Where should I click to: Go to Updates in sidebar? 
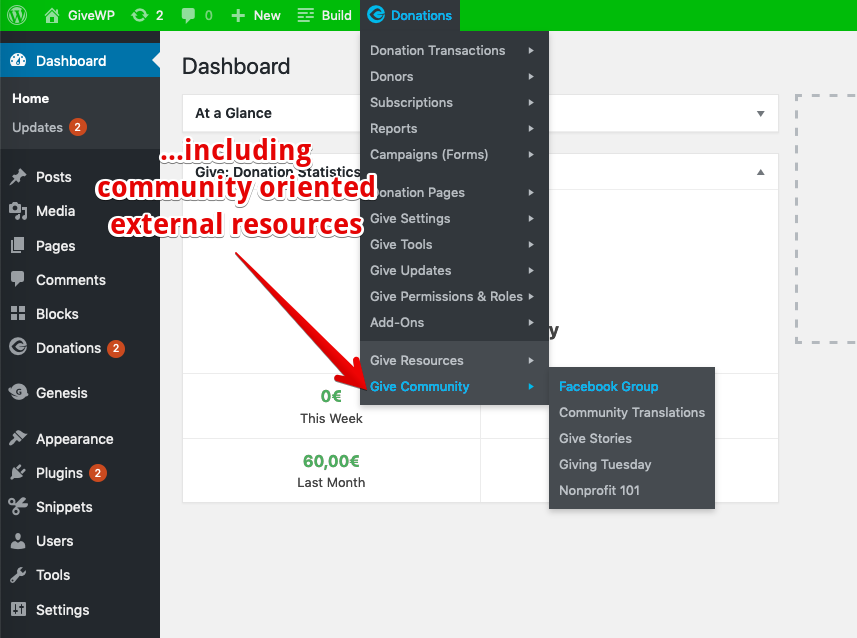coord(38,127)
